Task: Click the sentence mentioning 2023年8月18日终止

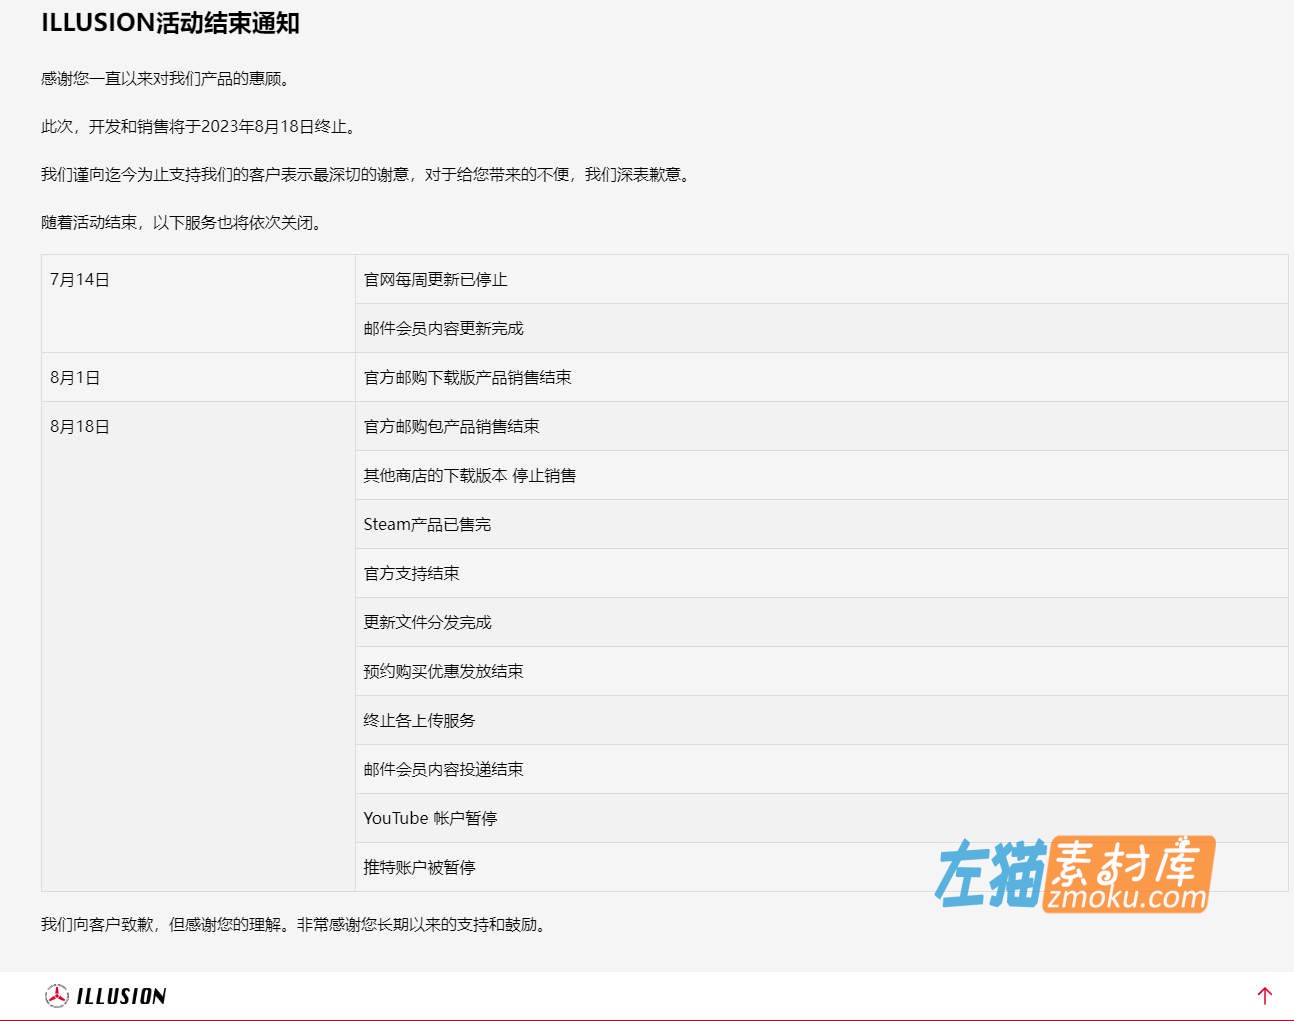Action: pyautogui.click(x=198, y=127)
